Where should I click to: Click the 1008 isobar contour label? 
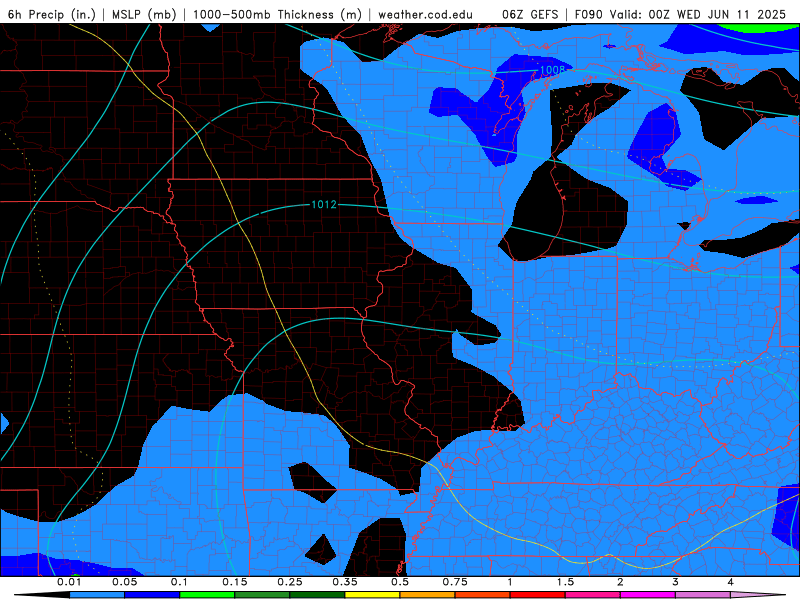pyautogui.click(x=553, y=70)
